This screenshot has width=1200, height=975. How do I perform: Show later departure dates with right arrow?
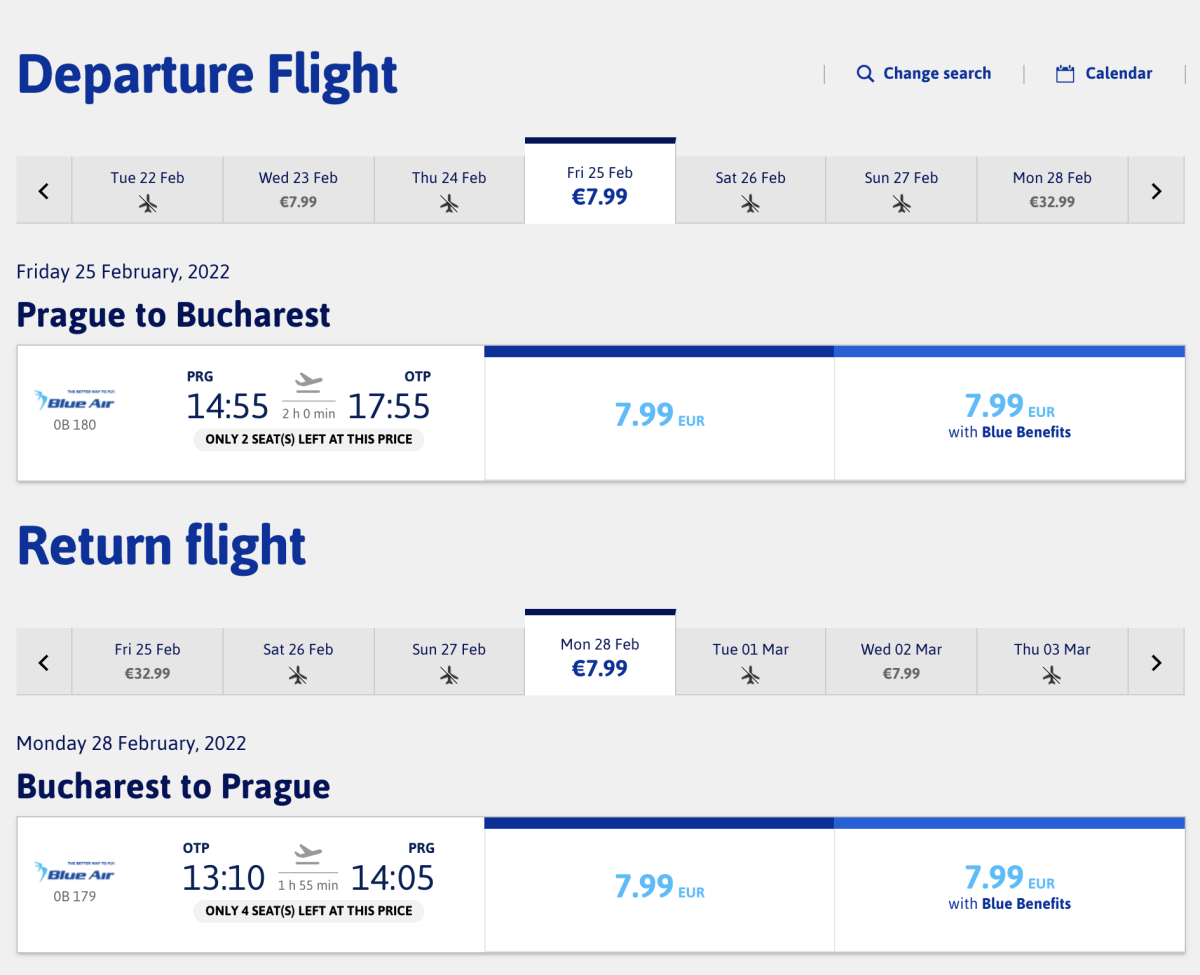coord(1156,190)
